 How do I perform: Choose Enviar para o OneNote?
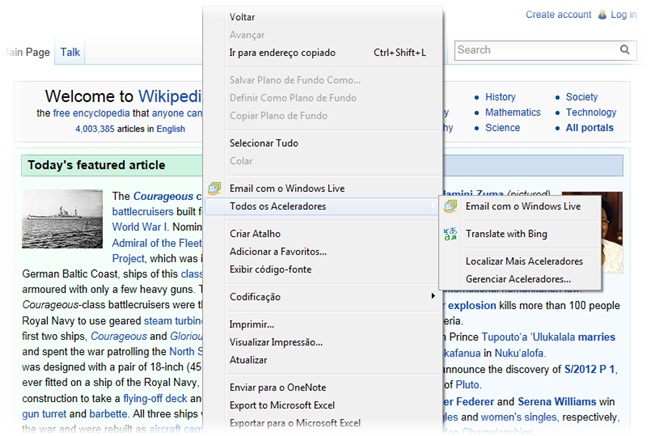click(x=278, y=388)
